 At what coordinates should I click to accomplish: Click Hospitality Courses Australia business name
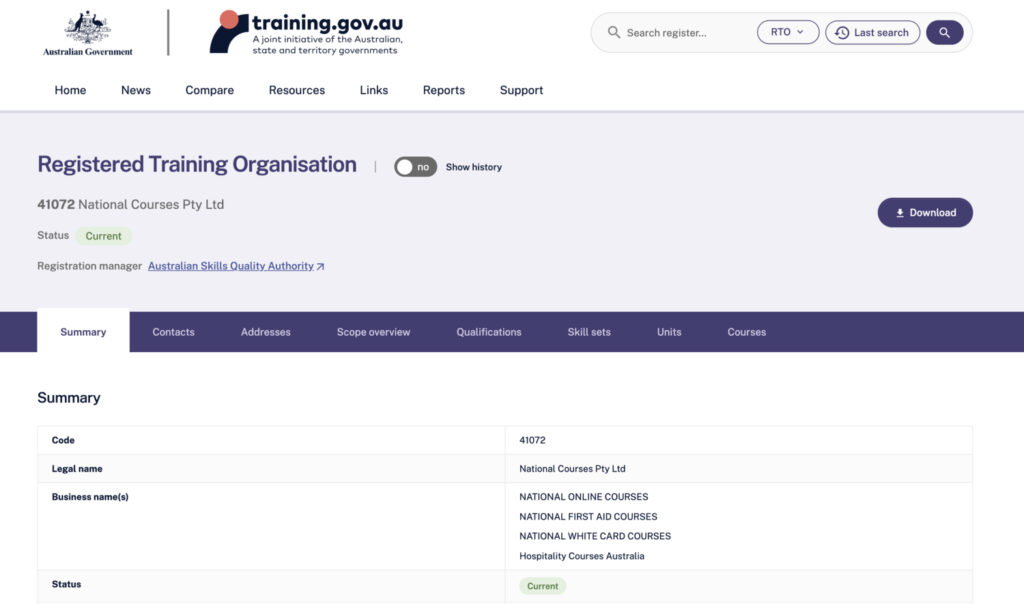(582, 556)
